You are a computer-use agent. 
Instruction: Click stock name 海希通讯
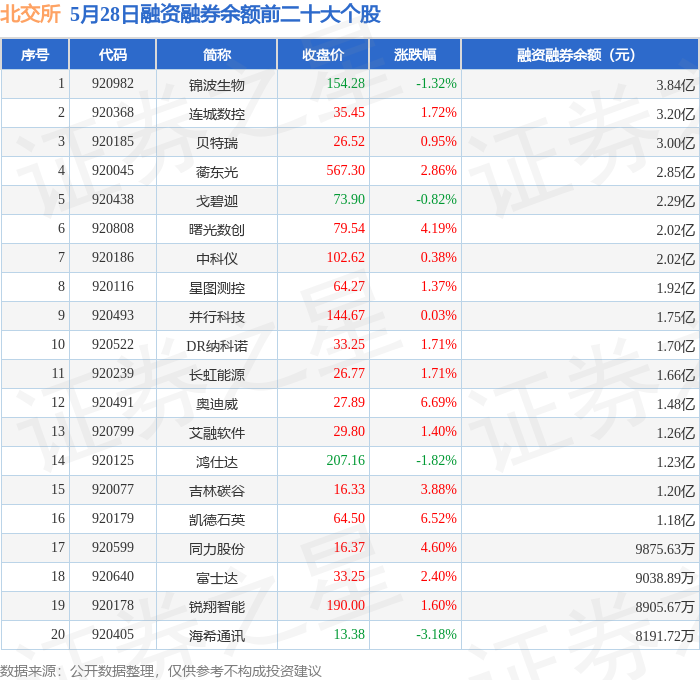pyautogui.click(x=217, y=636)
